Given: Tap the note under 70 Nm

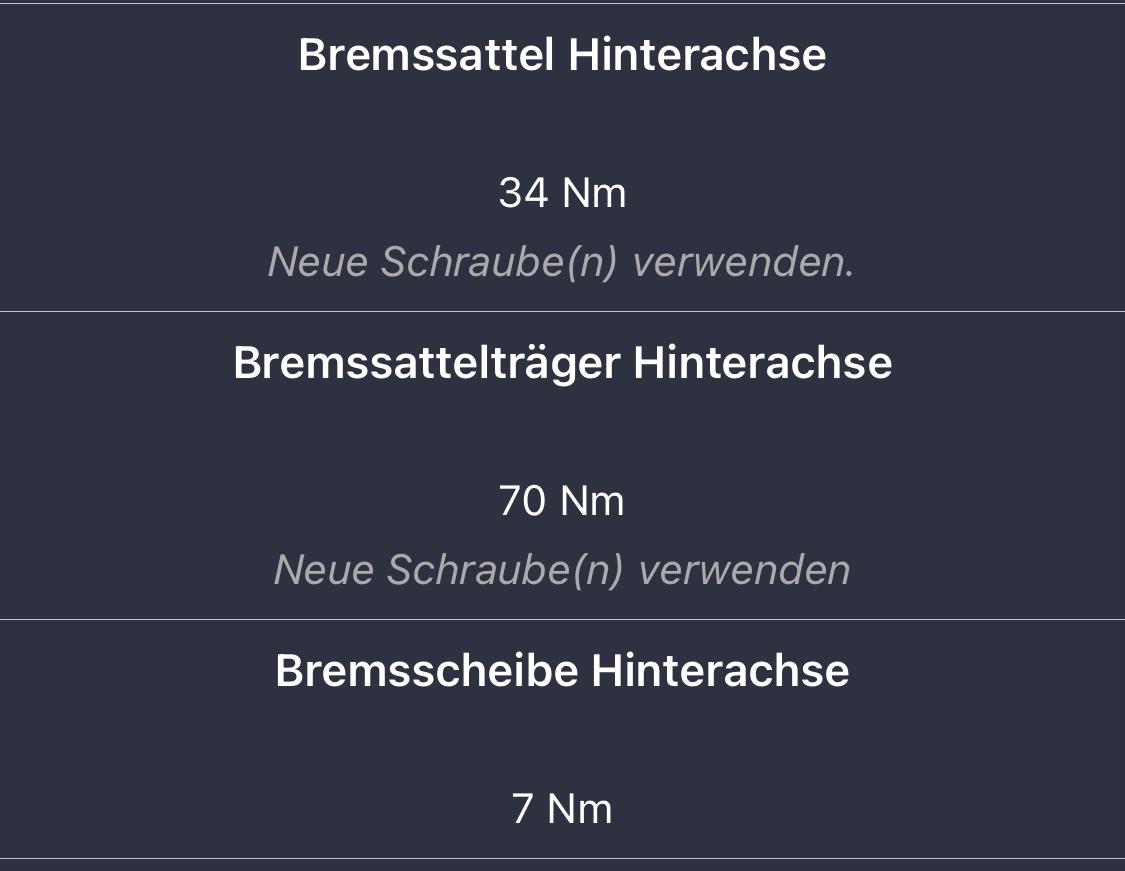Looking at the screenshot, I should [x=562, y=570].
